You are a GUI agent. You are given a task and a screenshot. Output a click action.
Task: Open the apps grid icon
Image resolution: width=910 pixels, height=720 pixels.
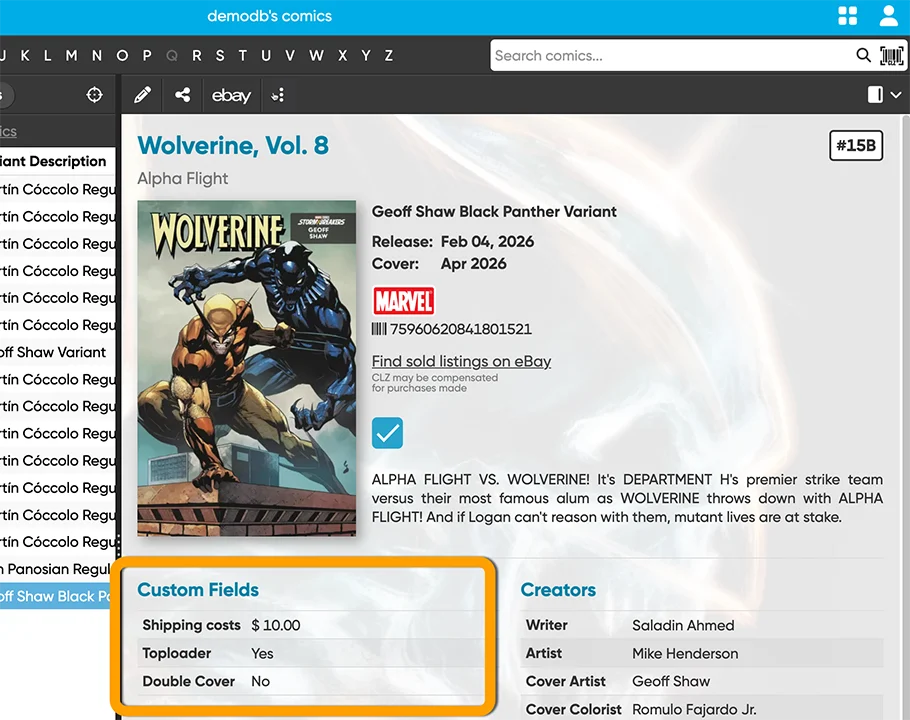click(848, 16)
